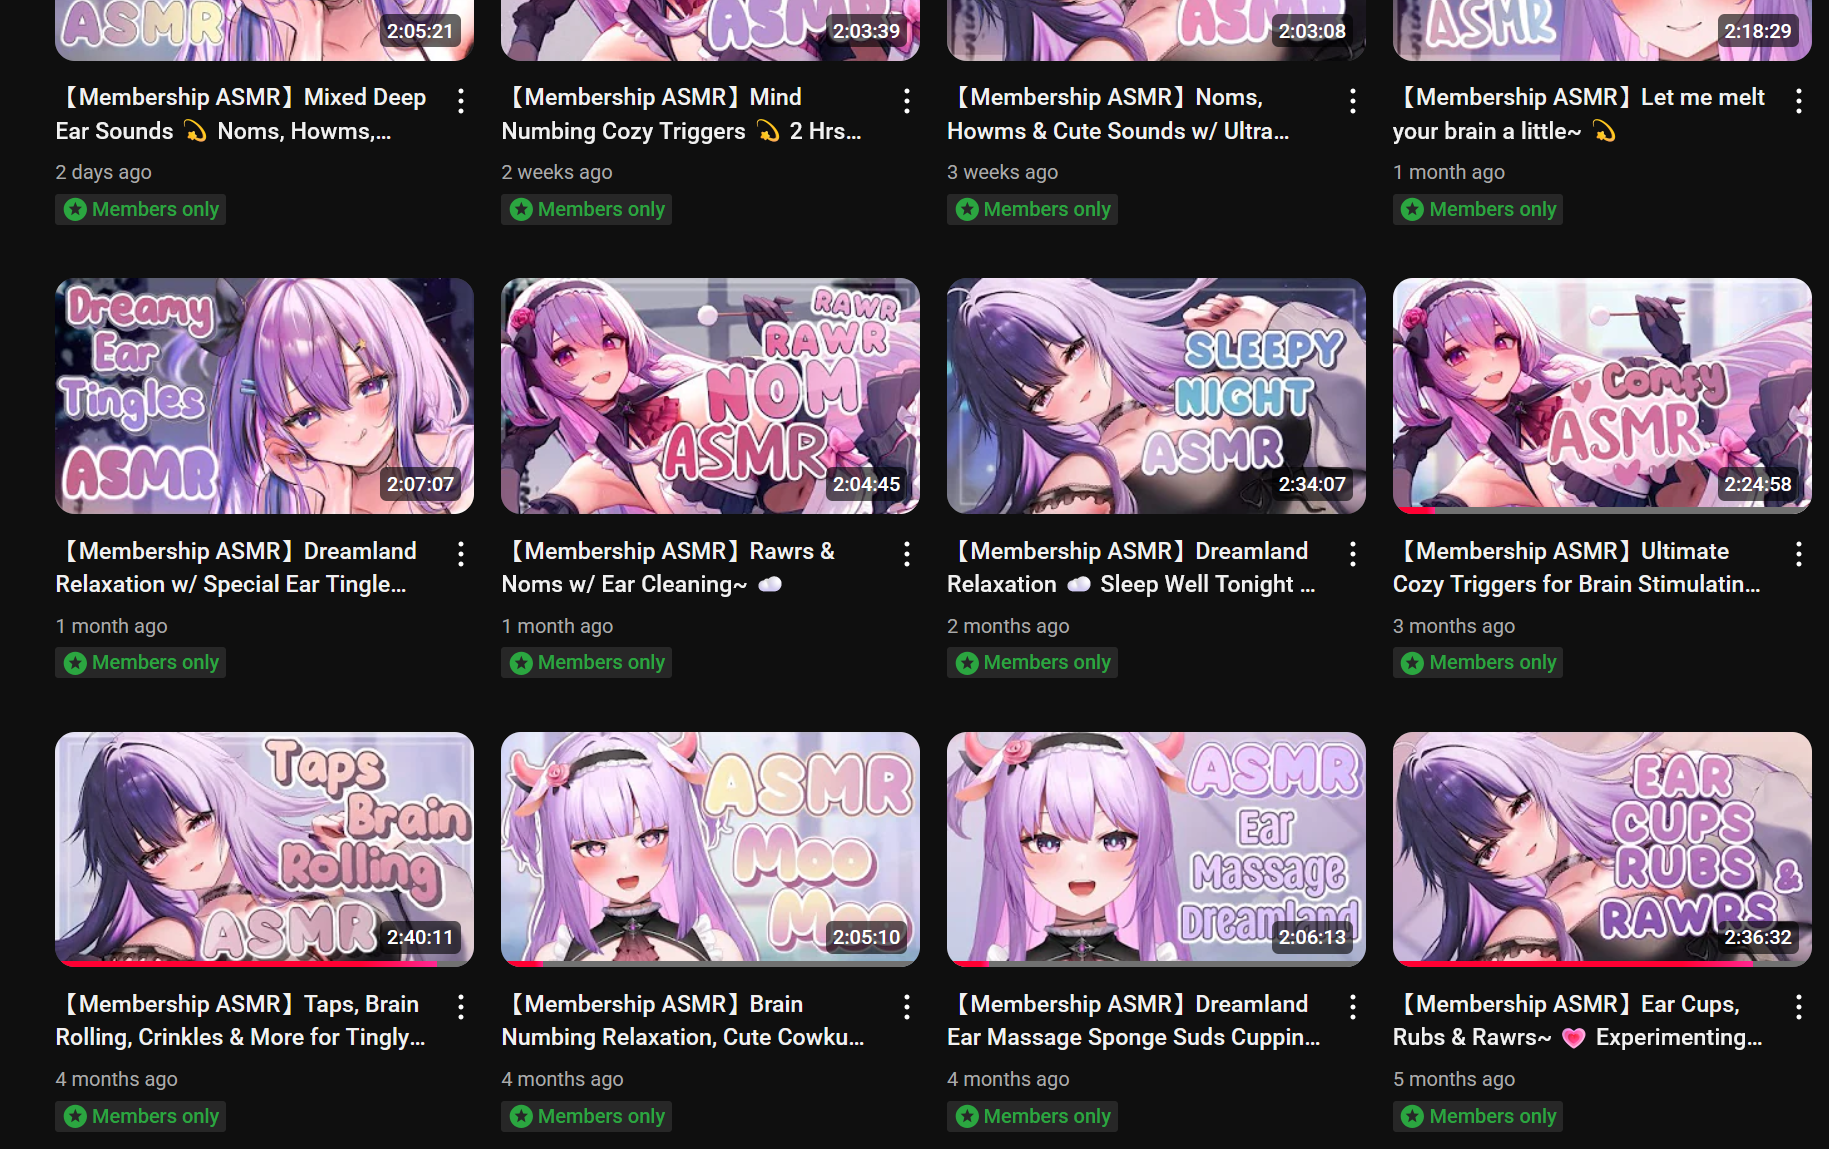Screen dimensions: 1829x1149
Task: Expand more actions for Brain Numbing Relaxation video
Action: [907, 1007]
